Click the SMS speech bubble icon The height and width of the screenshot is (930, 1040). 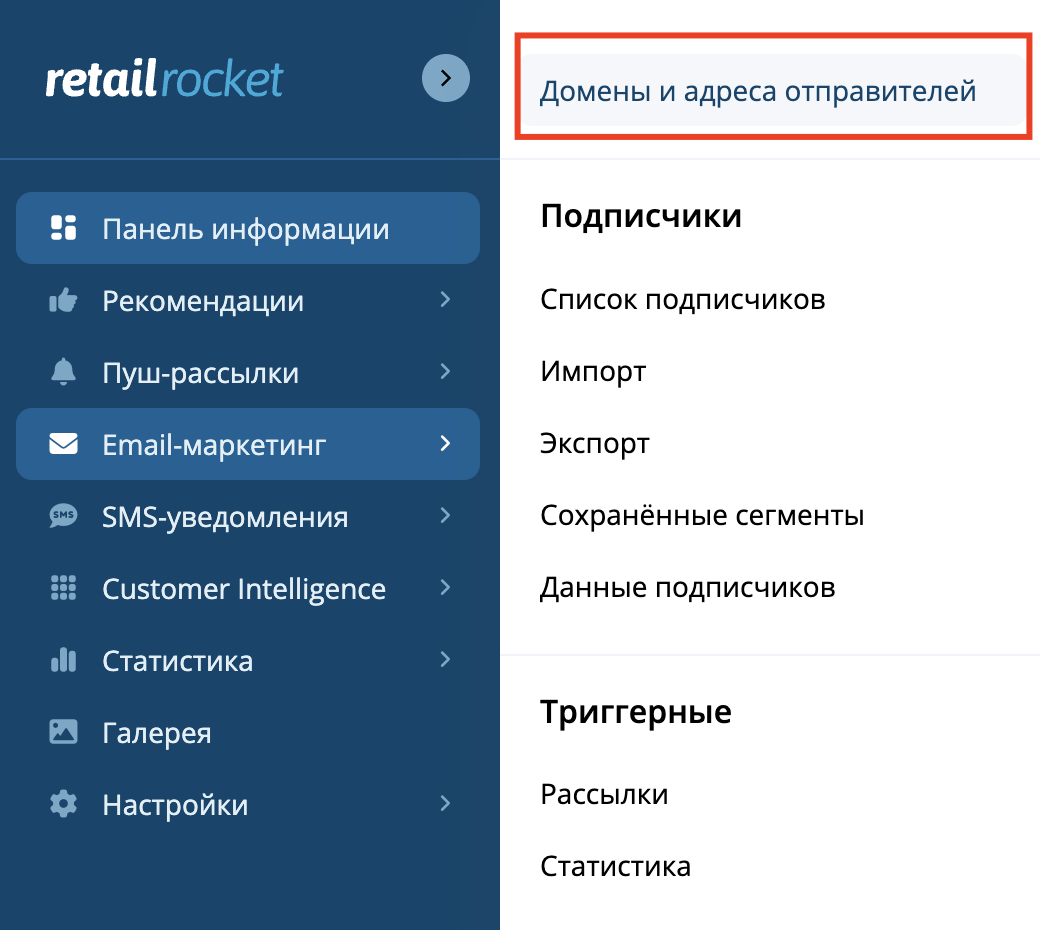[63, 515]
